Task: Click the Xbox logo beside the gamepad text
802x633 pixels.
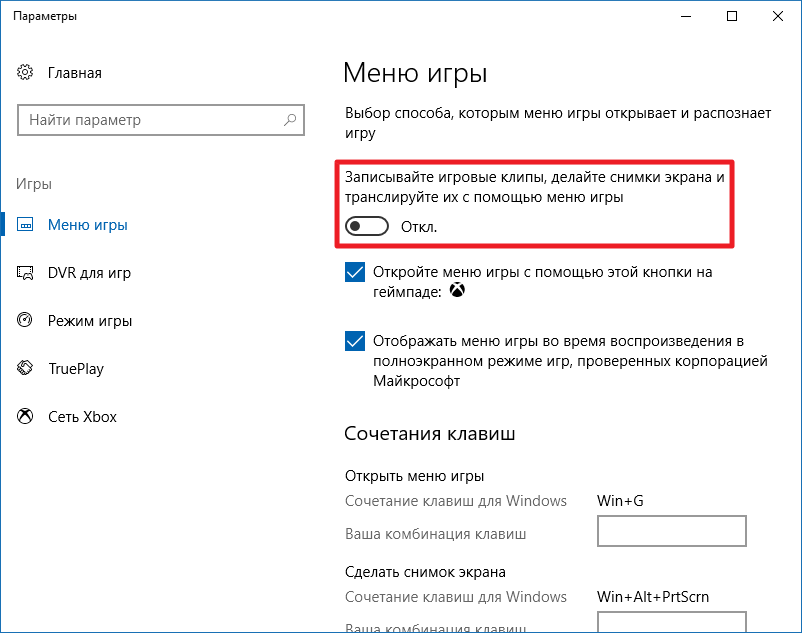Action: coord(457,291)
